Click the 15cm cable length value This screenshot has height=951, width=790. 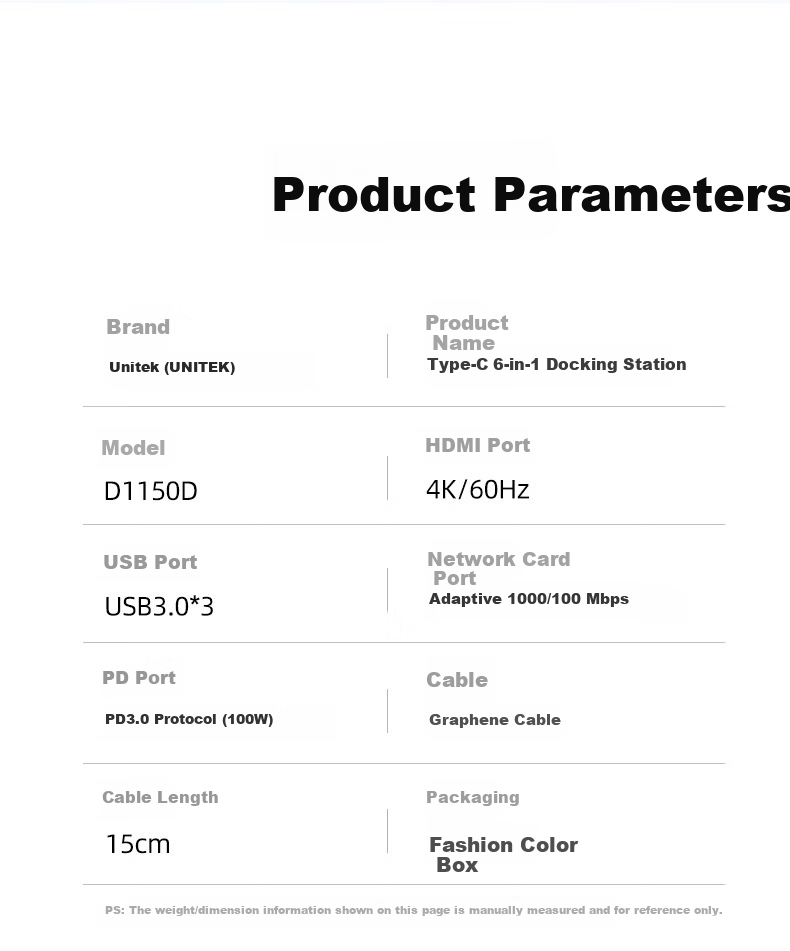[x=138, y=844]
